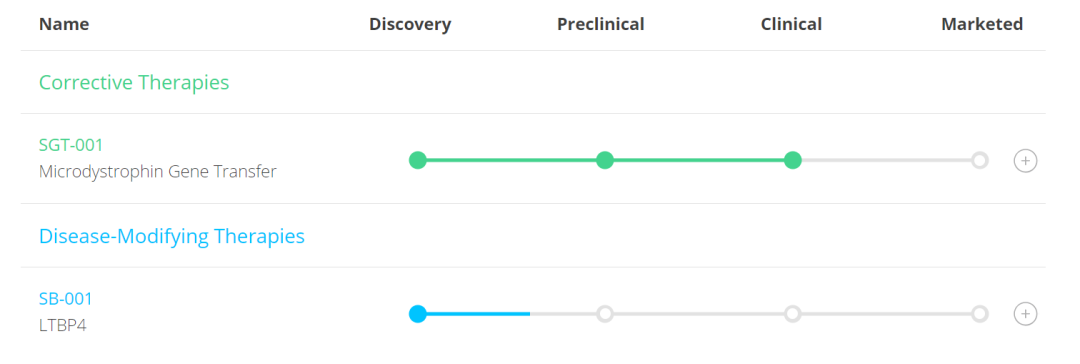Image resolution: width=1080 pixels, height=364 pixels.
Task: Open the SGT-001 program link
Action: click(71, 145)
